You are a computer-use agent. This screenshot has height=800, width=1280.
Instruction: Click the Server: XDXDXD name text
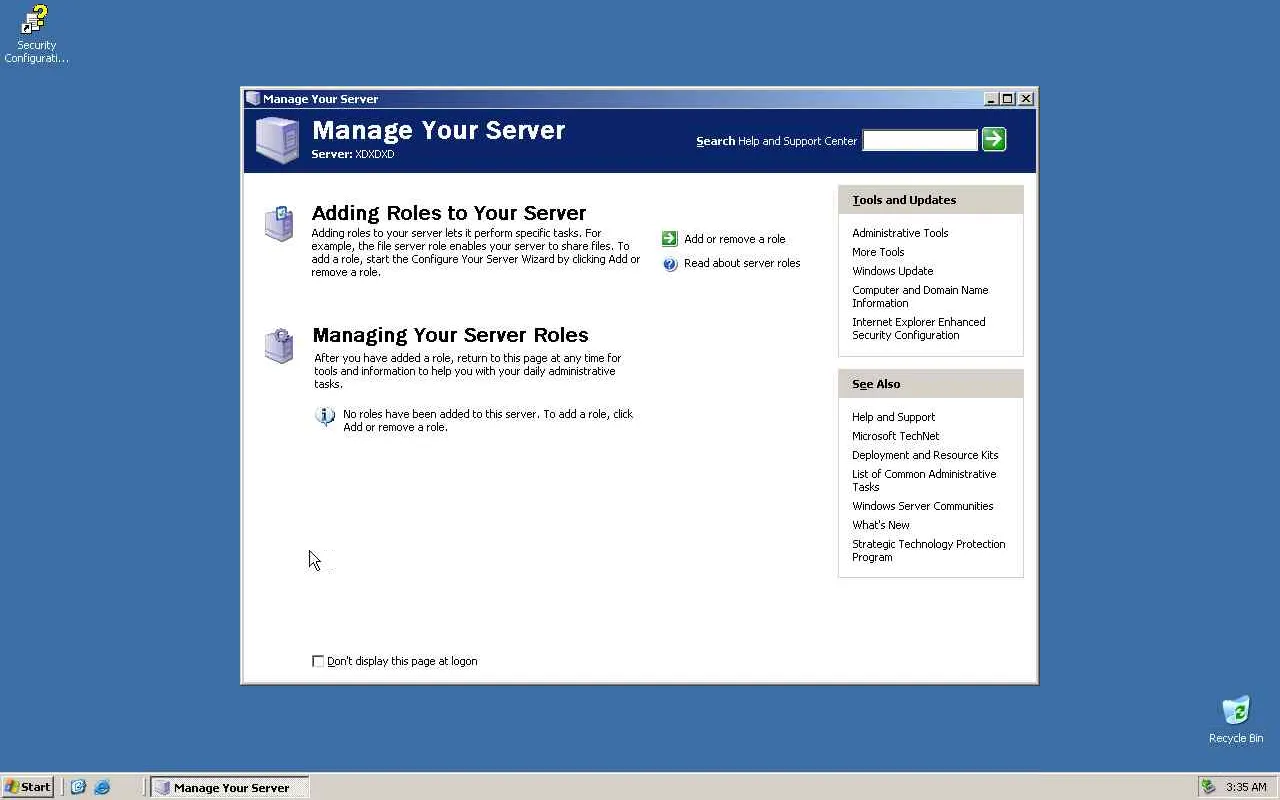pos(352,155)
